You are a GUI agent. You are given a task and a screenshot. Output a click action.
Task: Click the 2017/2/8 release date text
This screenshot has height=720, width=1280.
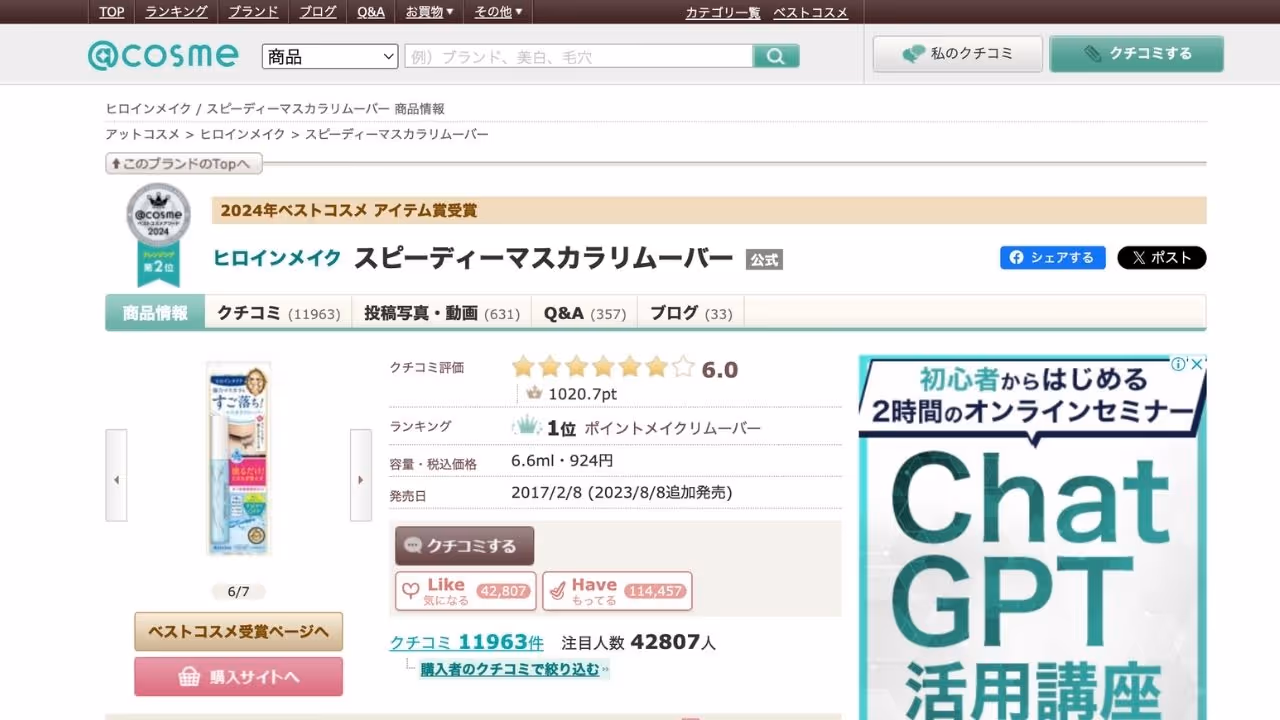click(x=621, y=493)
